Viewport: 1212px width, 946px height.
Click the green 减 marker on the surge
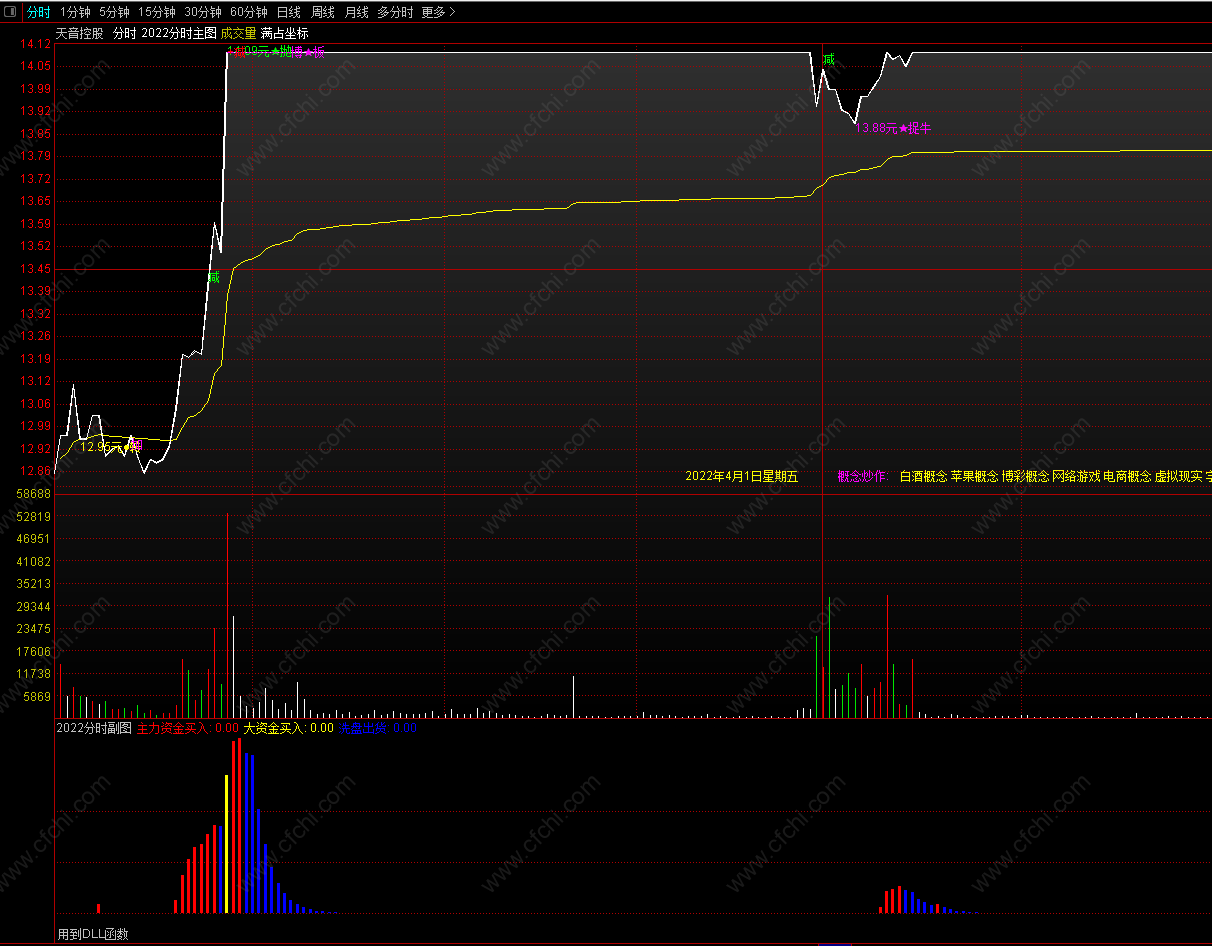pyautogui.click(x=213, y=277)
